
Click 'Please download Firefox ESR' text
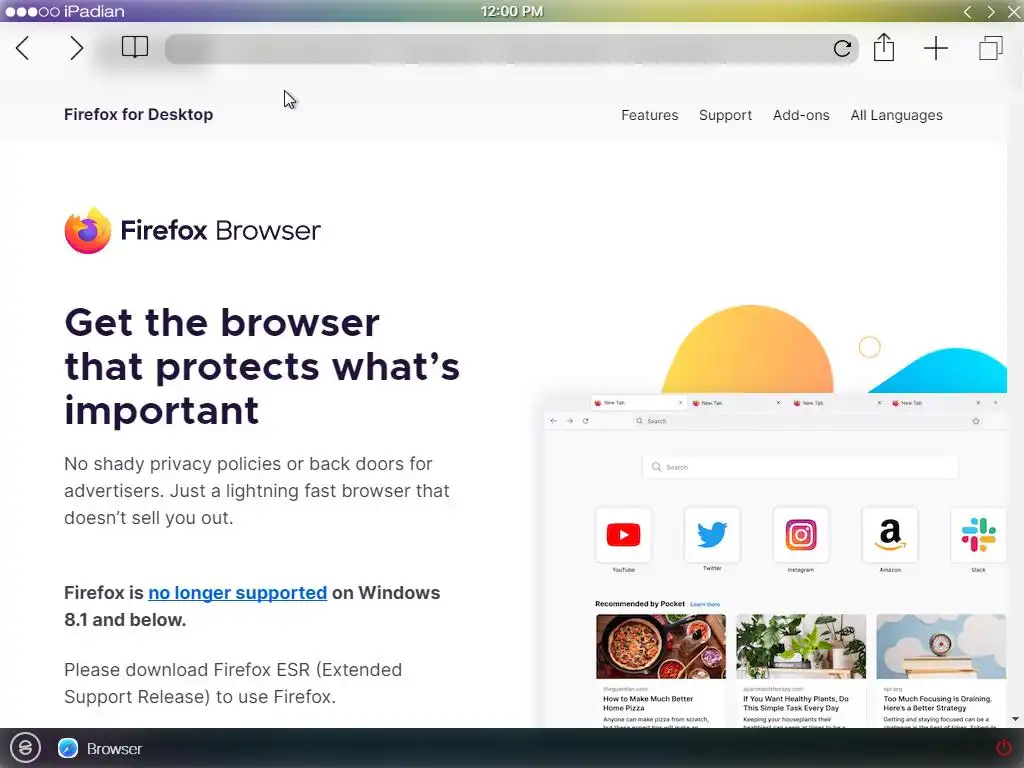233,683
